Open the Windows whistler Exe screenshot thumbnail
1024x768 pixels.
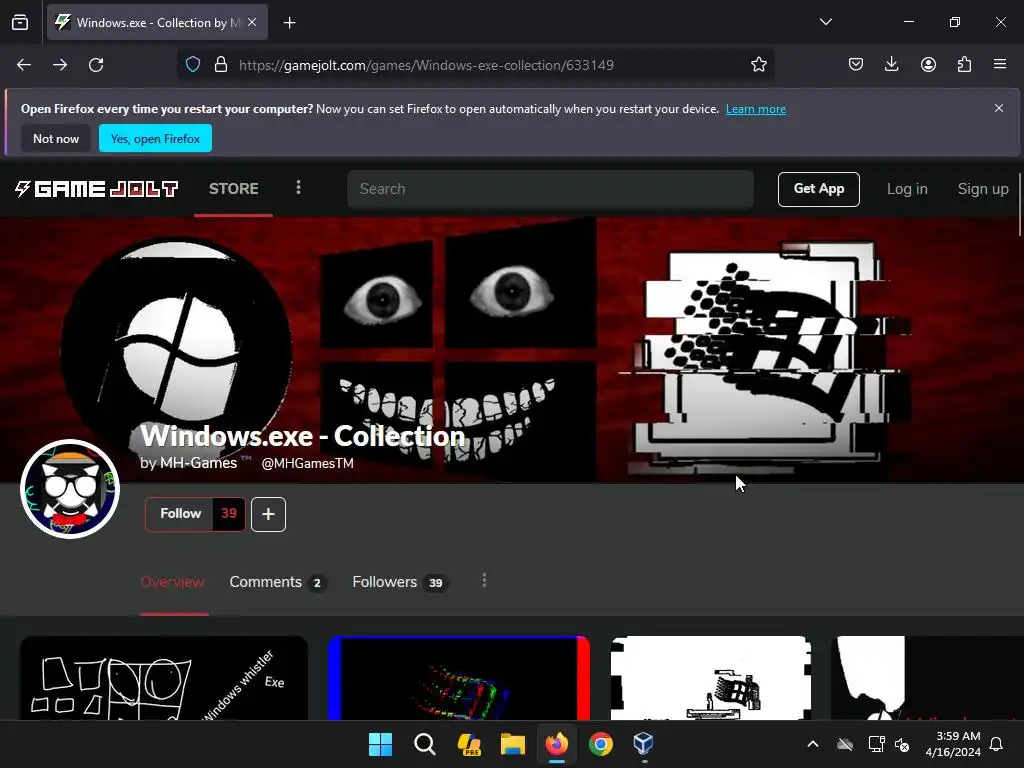[x=164, y=678]
